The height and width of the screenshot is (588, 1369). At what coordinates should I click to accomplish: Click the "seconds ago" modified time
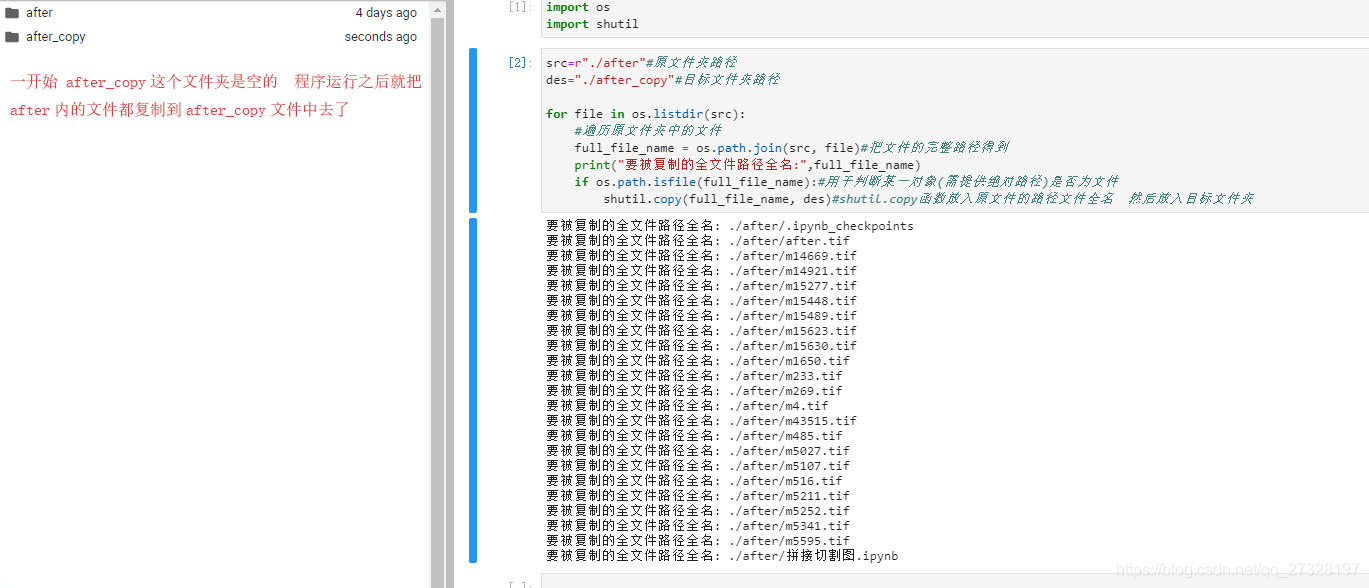point(381,37)
